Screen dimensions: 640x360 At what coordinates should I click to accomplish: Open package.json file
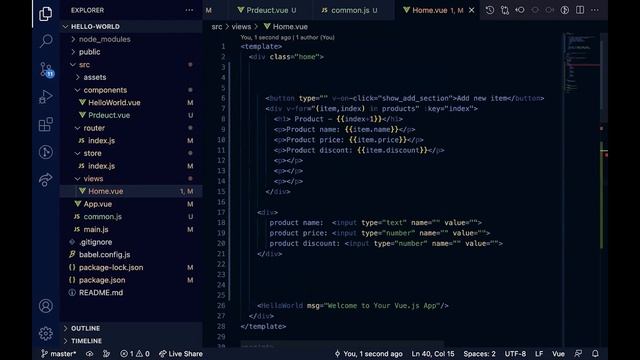click(131, 280)
